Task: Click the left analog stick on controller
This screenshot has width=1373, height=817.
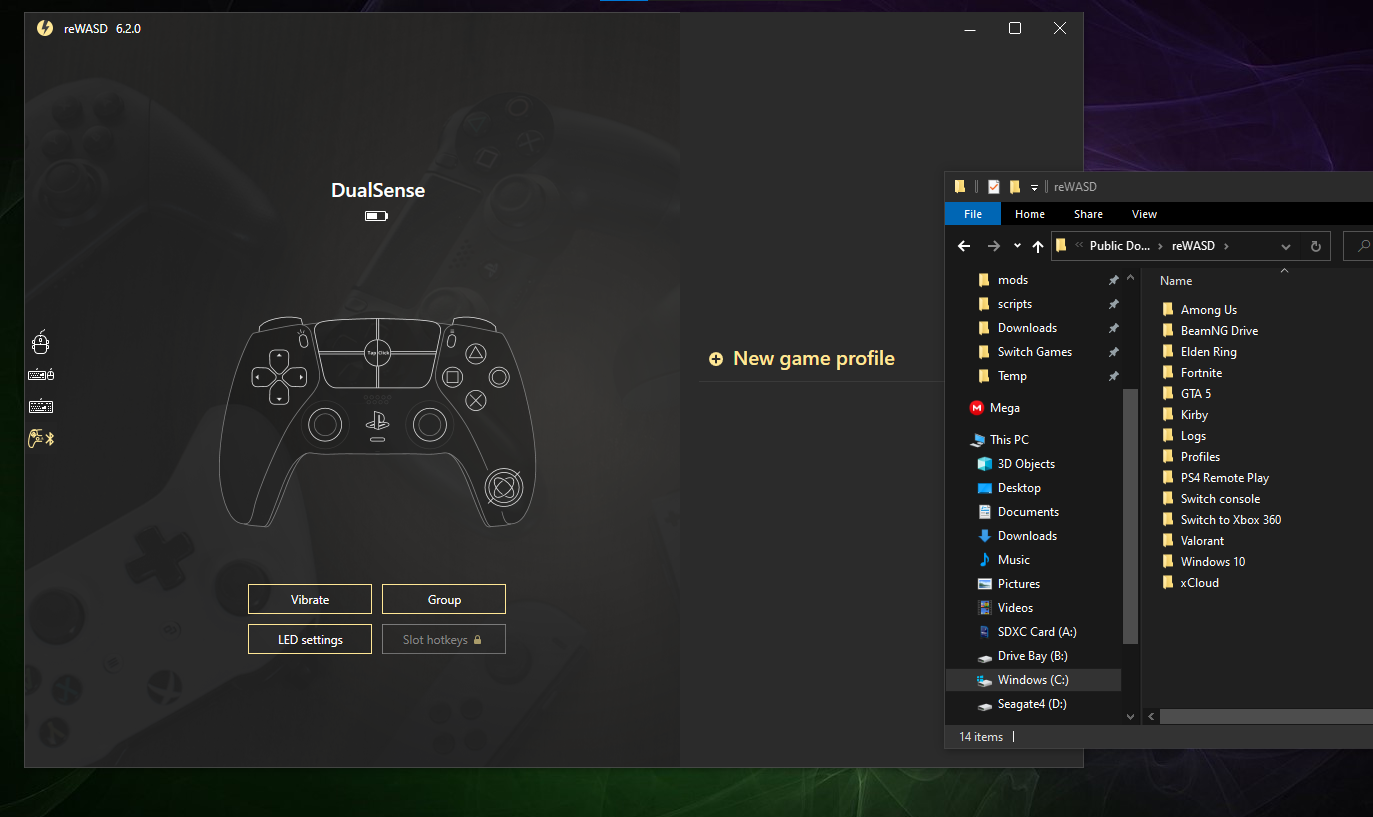Action: [325, 425]
